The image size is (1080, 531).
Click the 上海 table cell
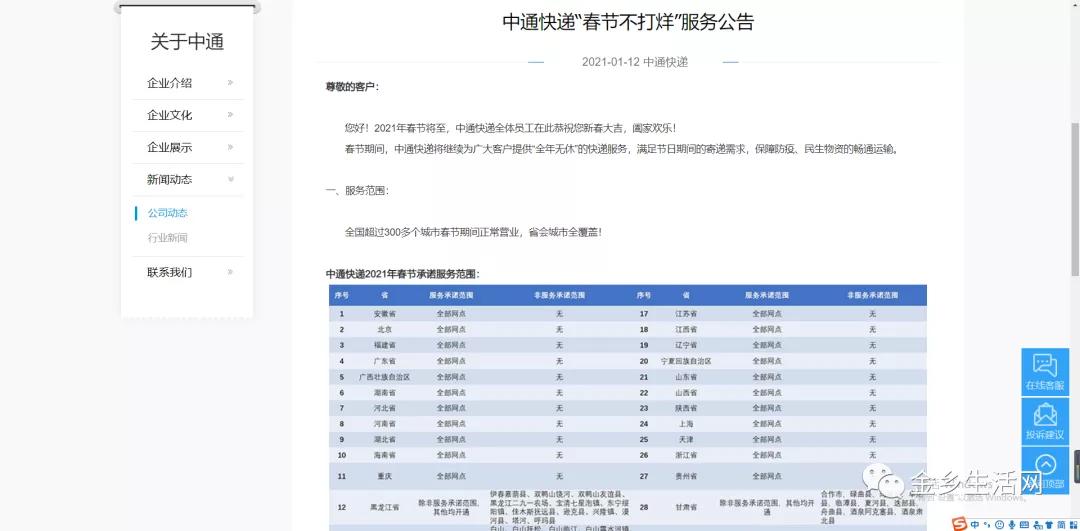click(686, 424)
